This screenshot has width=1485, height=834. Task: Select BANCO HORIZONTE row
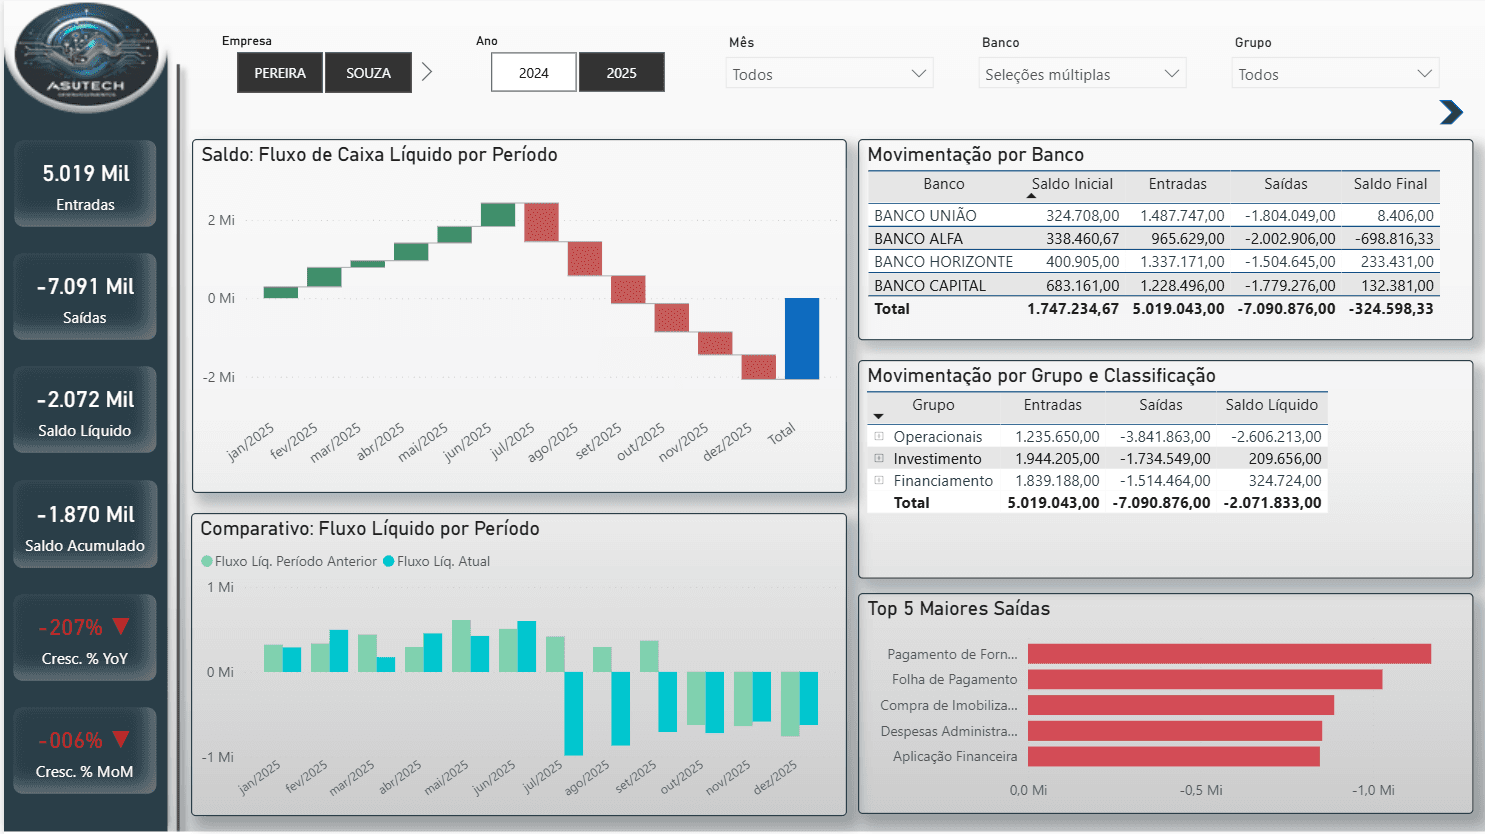(x=1154, y=261)
